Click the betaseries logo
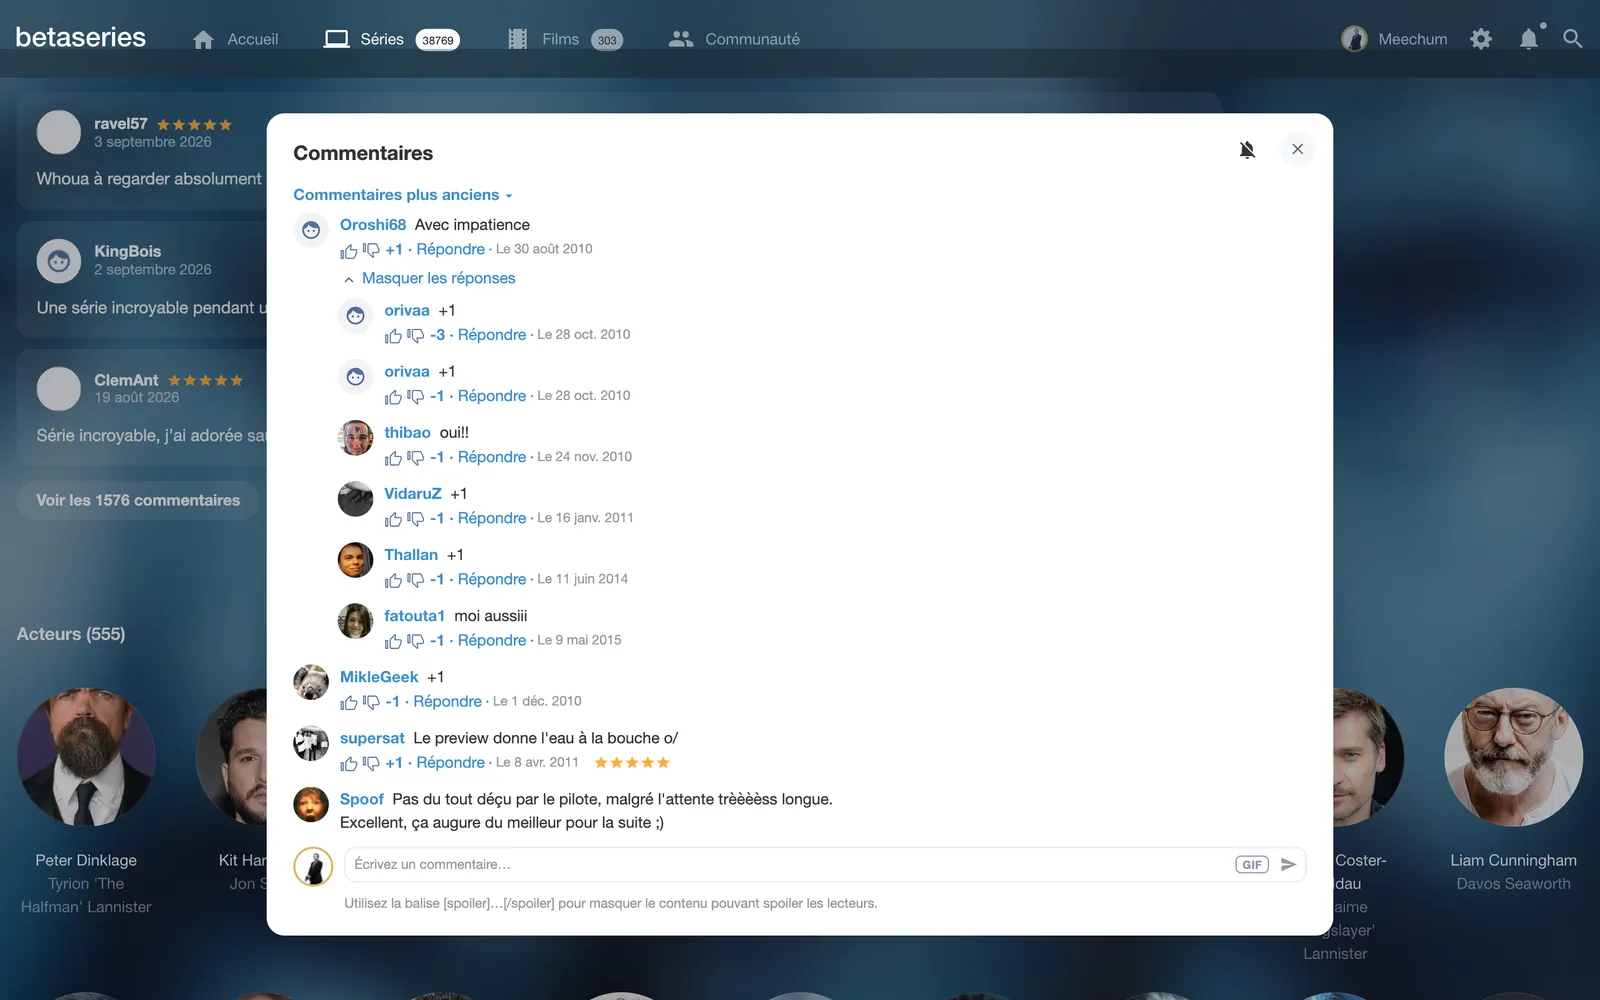This screenshot has height=1000, width=1600. coord(81,37)
